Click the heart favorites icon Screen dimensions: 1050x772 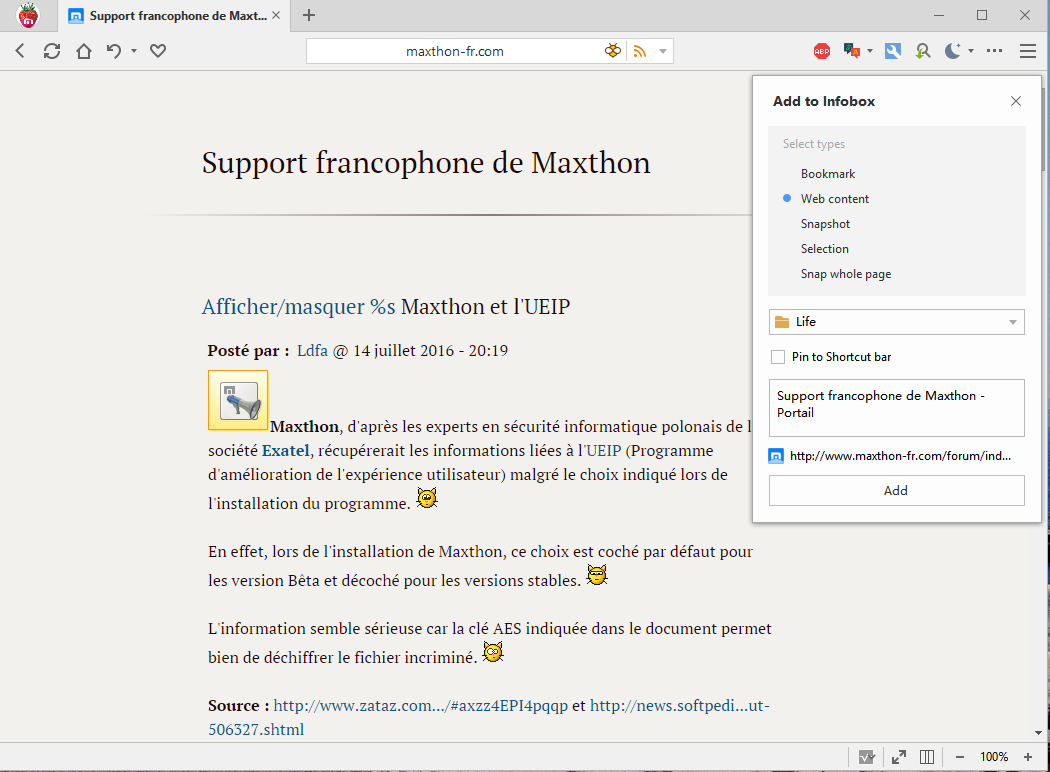pyautogui.click(x=158, y=51)
